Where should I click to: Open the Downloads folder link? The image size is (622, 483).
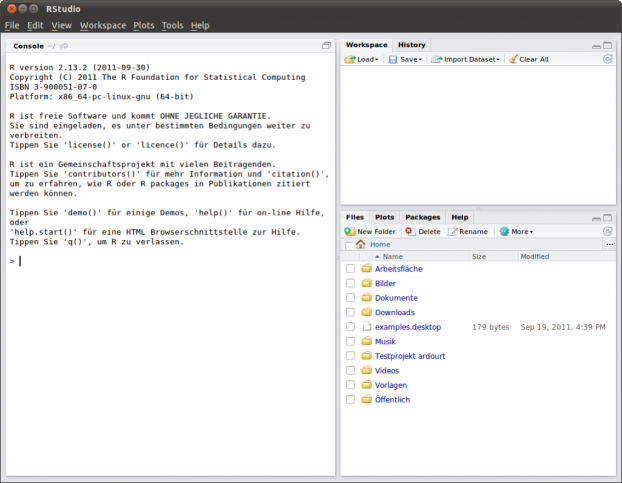pos(395,312)
